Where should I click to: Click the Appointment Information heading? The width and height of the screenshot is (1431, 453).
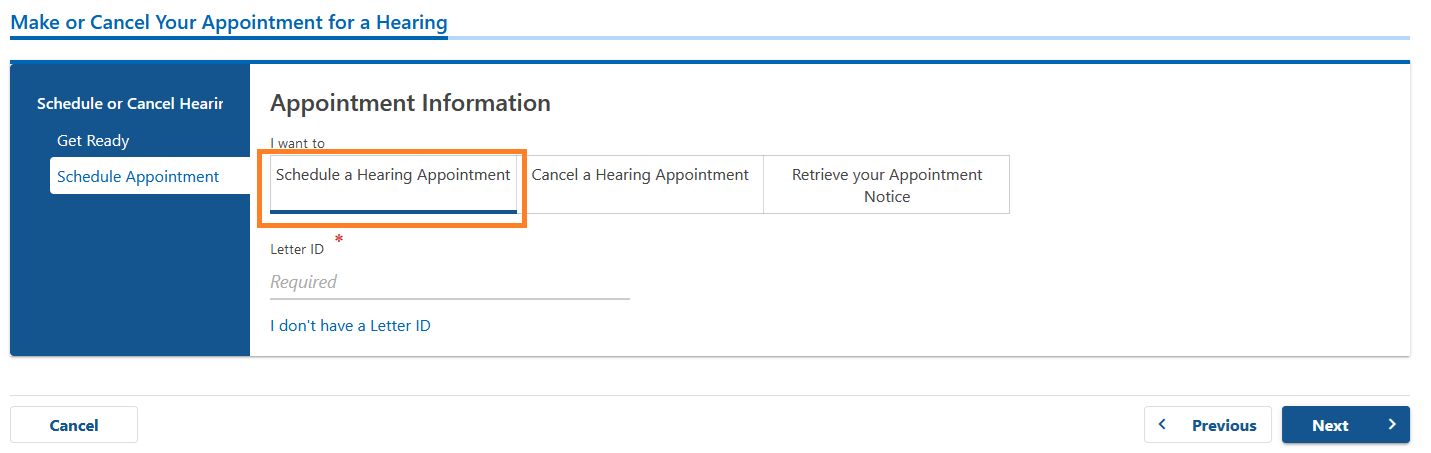point(410,103)
